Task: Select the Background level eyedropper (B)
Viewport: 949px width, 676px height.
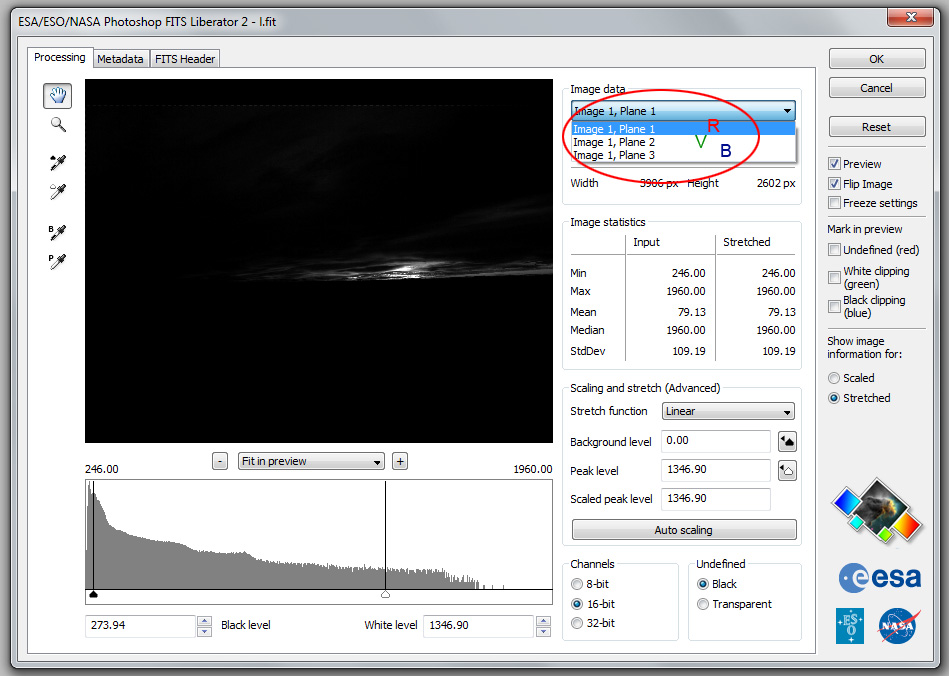Action: (x=57, y=232)
